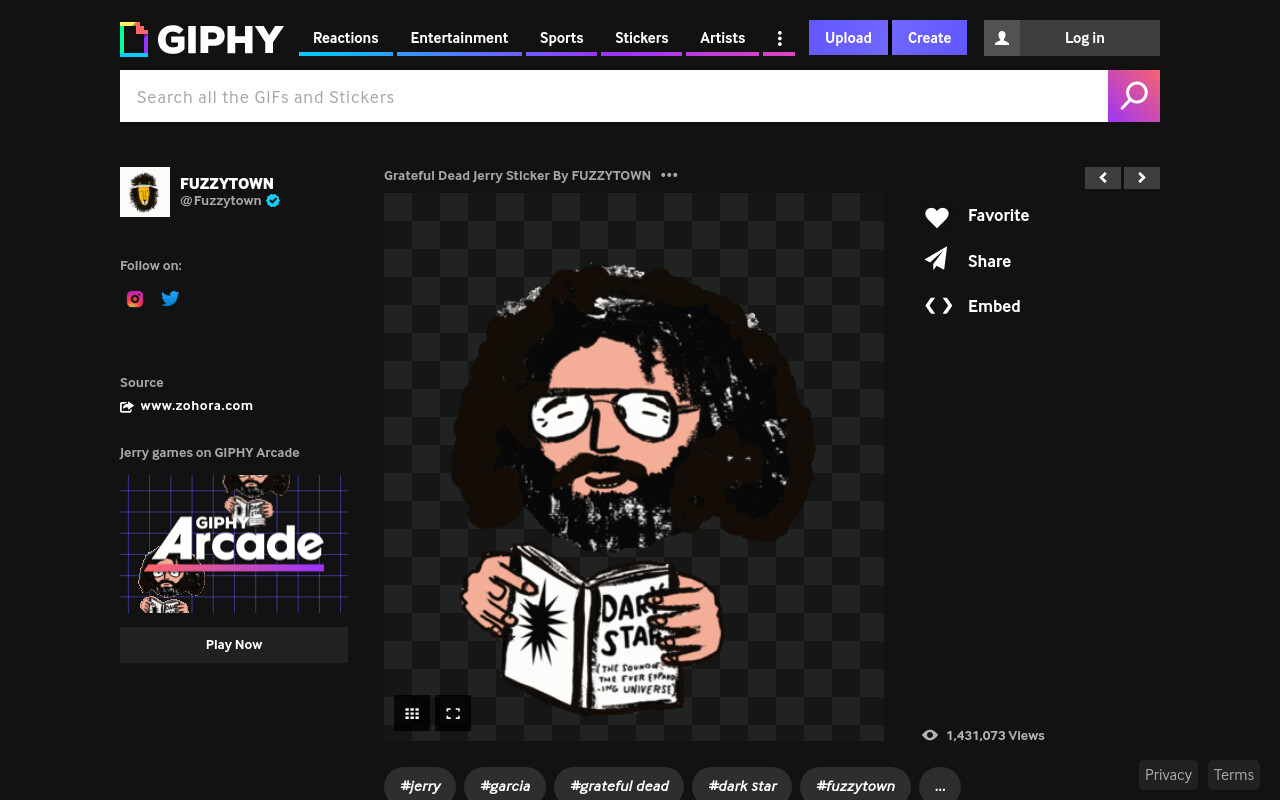Focus the GIF and Sticker search field
The width and height of the screenshot is (1280, 800).
click(614, 96)
